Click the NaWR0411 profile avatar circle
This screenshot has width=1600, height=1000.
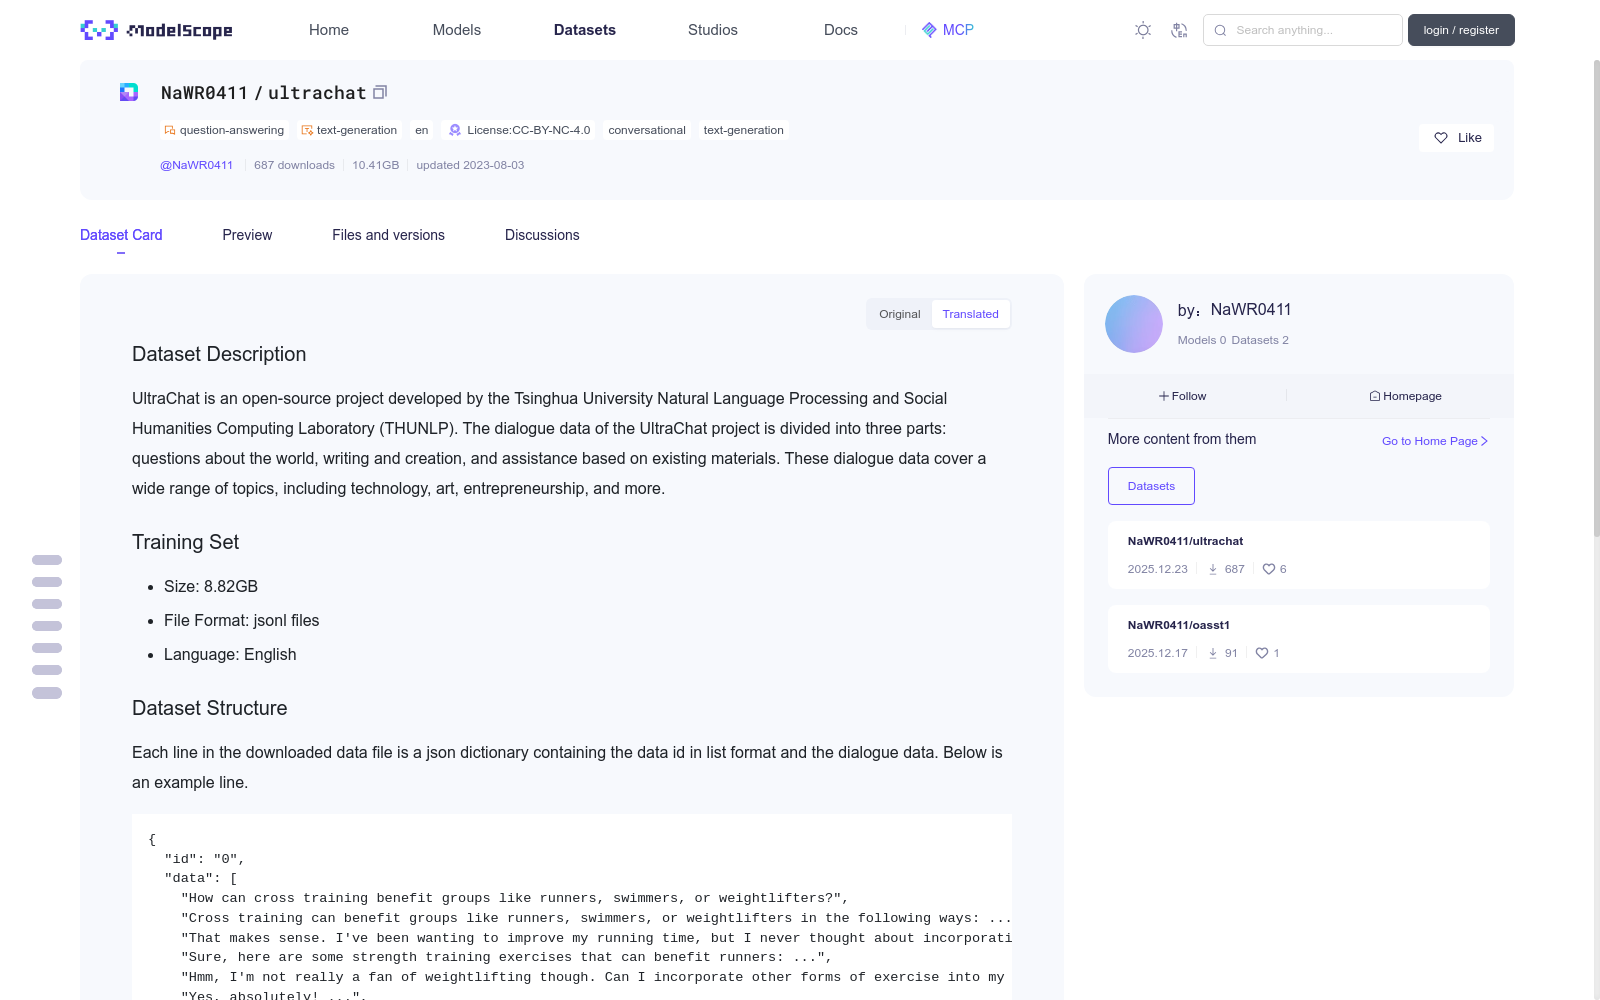(1134, 324)
